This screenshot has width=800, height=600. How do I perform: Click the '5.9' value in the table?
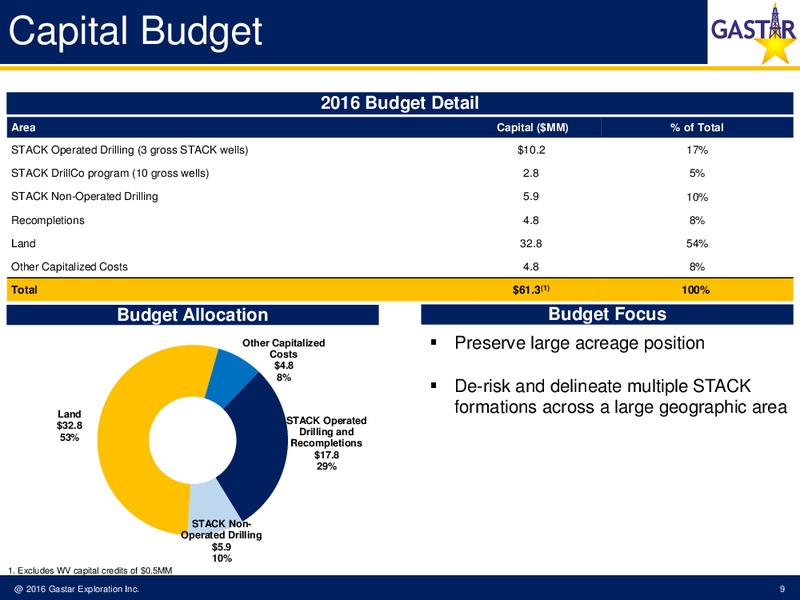tap(531, 196)
